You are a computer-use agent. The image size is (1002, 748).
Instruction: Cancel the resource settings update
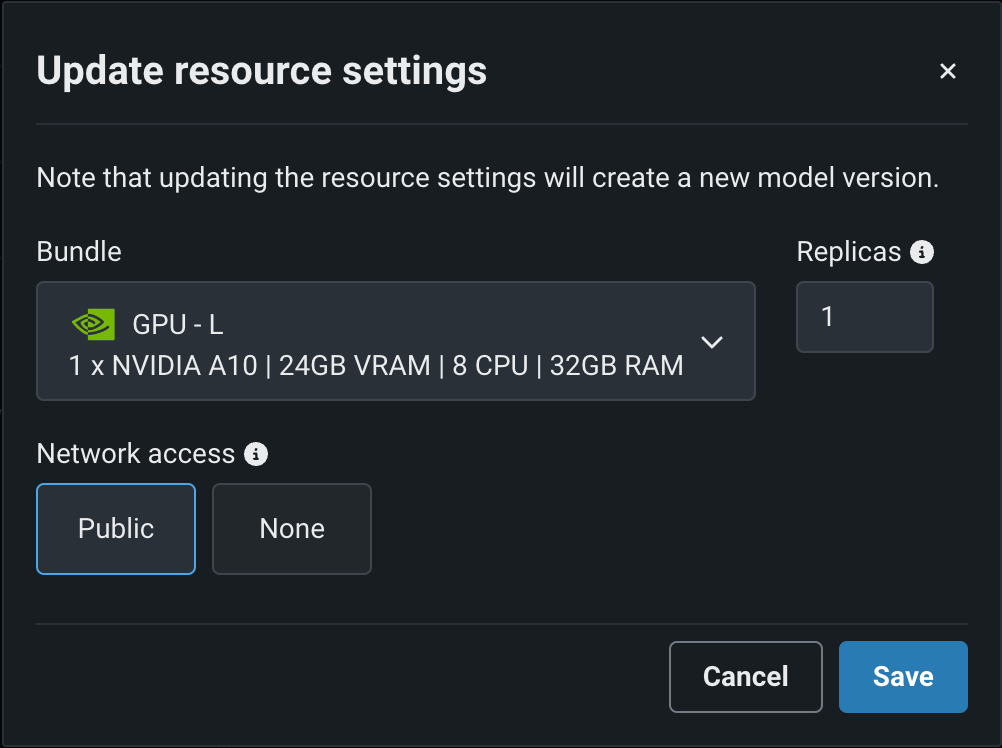(x=745, y=677)
